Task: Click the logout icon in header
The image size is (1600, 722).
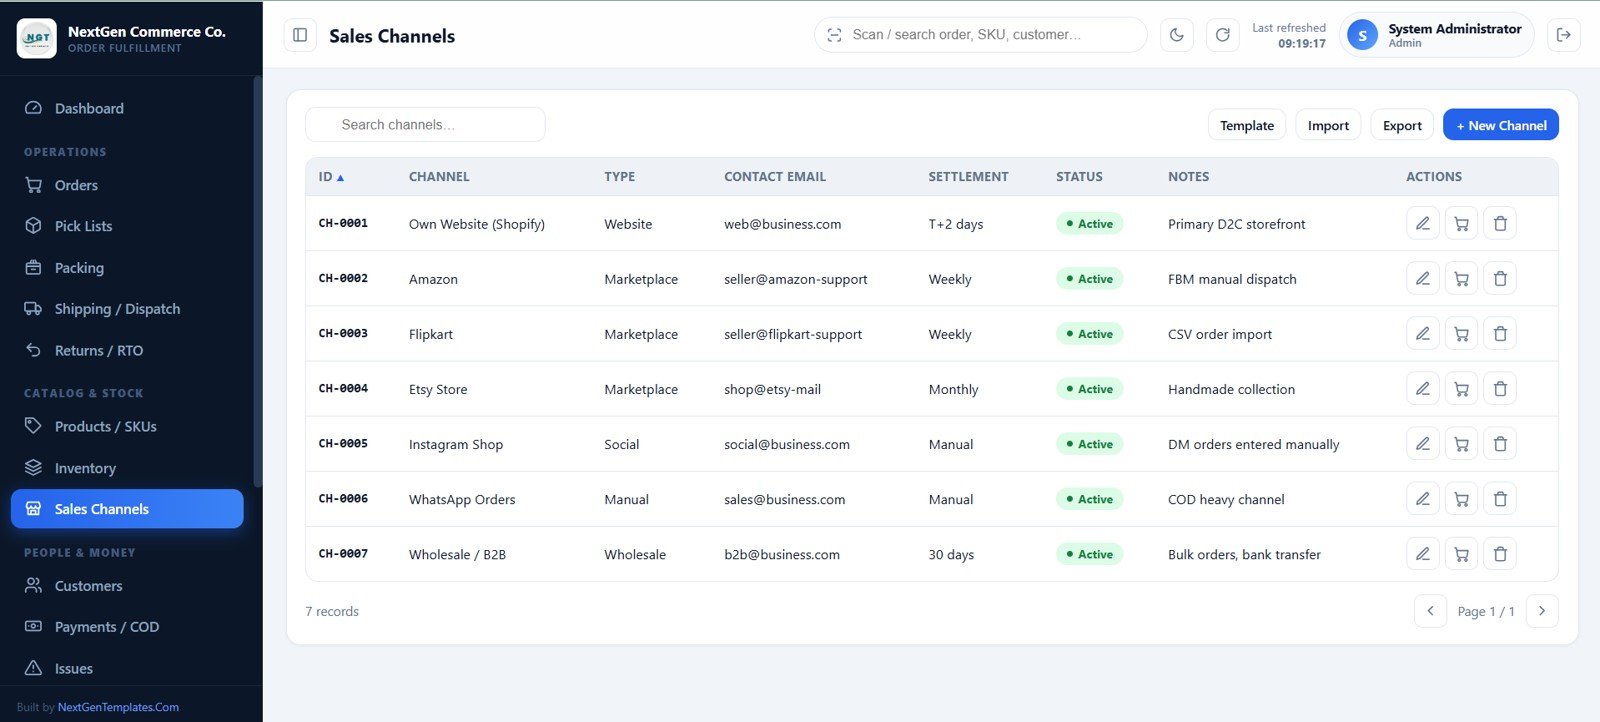Action: [x=1564, y=35]
